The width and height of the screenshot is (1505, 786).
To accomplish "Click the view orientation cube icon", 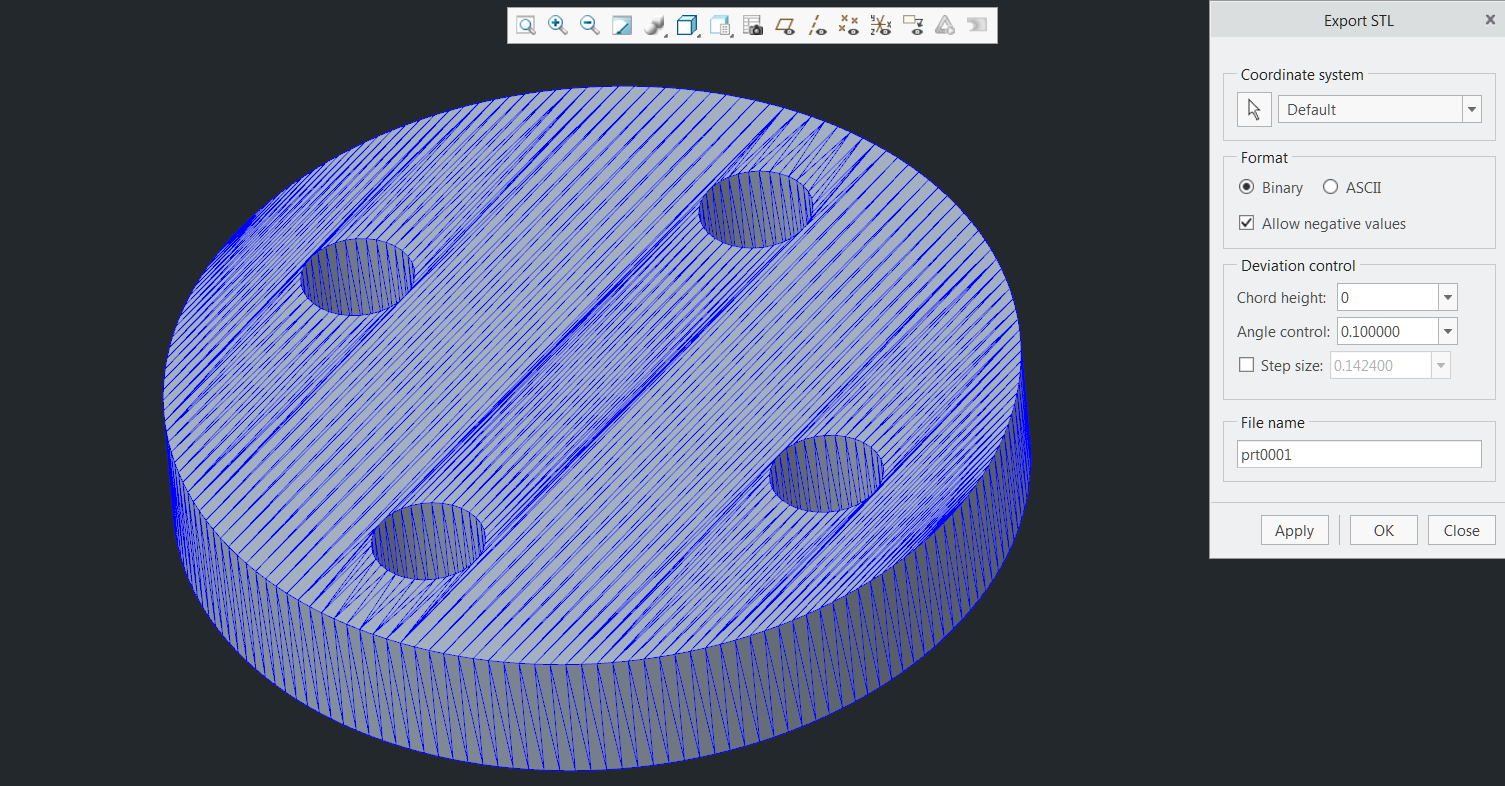I will tap(686, 25).
